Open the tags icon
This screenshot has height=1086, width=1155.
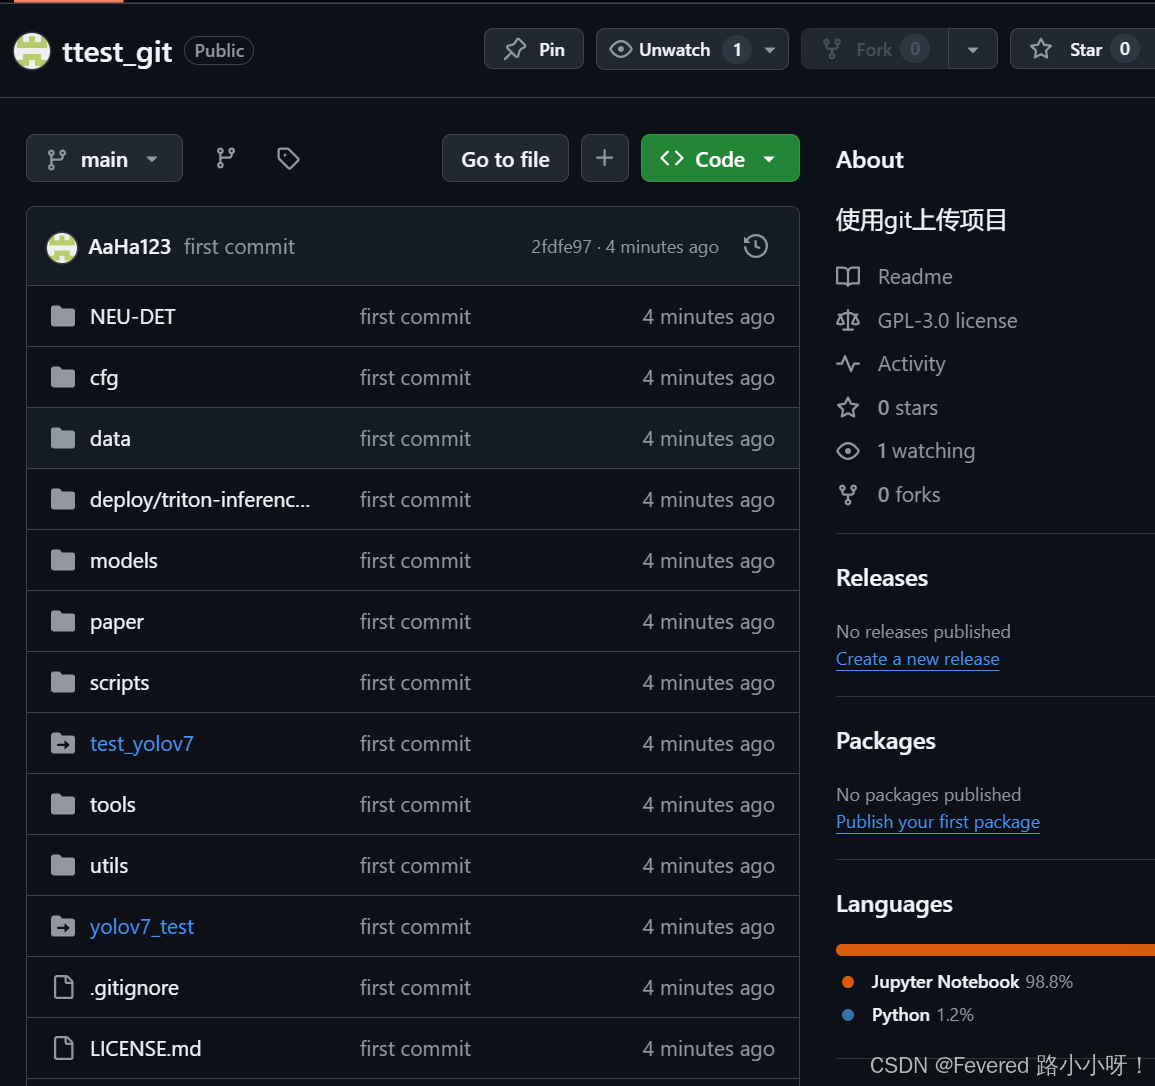288,158
